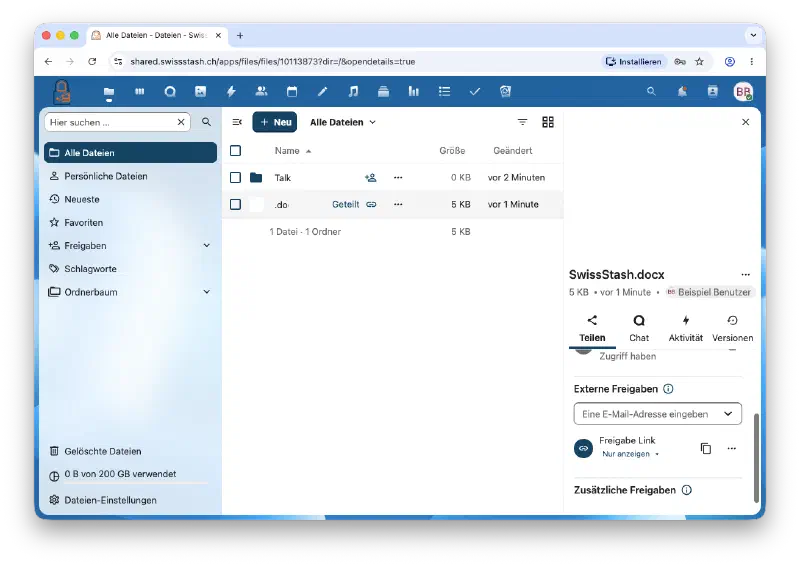Open the Music app icon in the top bar

pos(353,91)
